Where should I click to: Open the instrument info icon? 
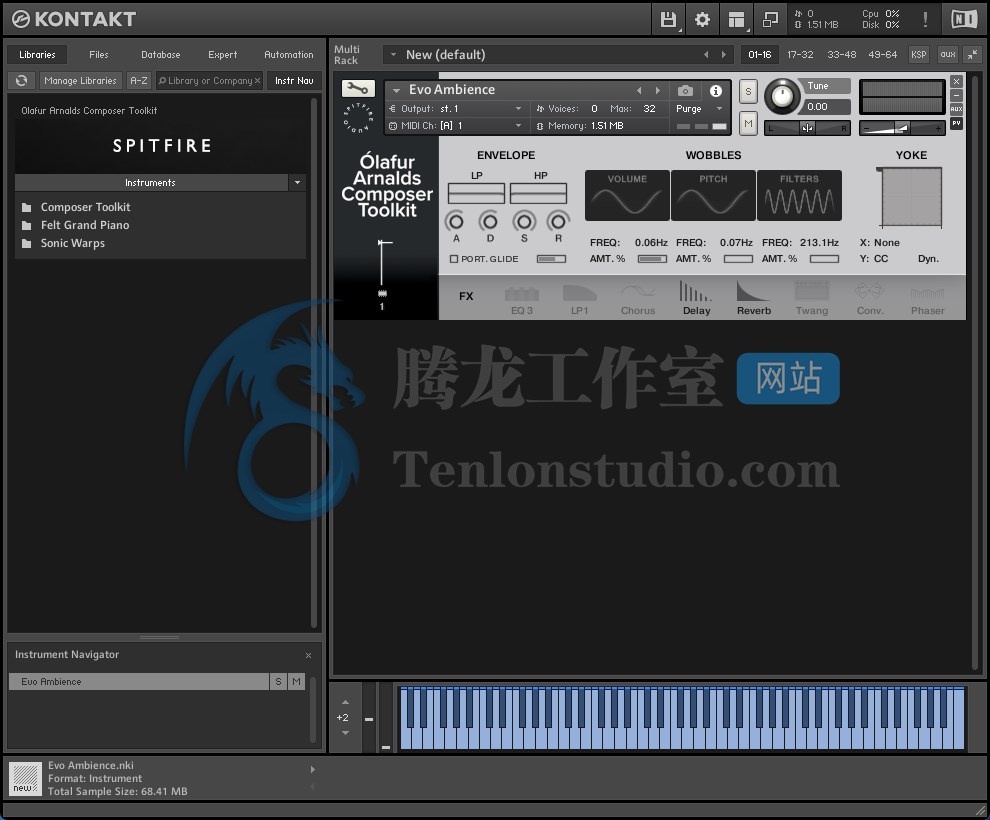(715, 90)
